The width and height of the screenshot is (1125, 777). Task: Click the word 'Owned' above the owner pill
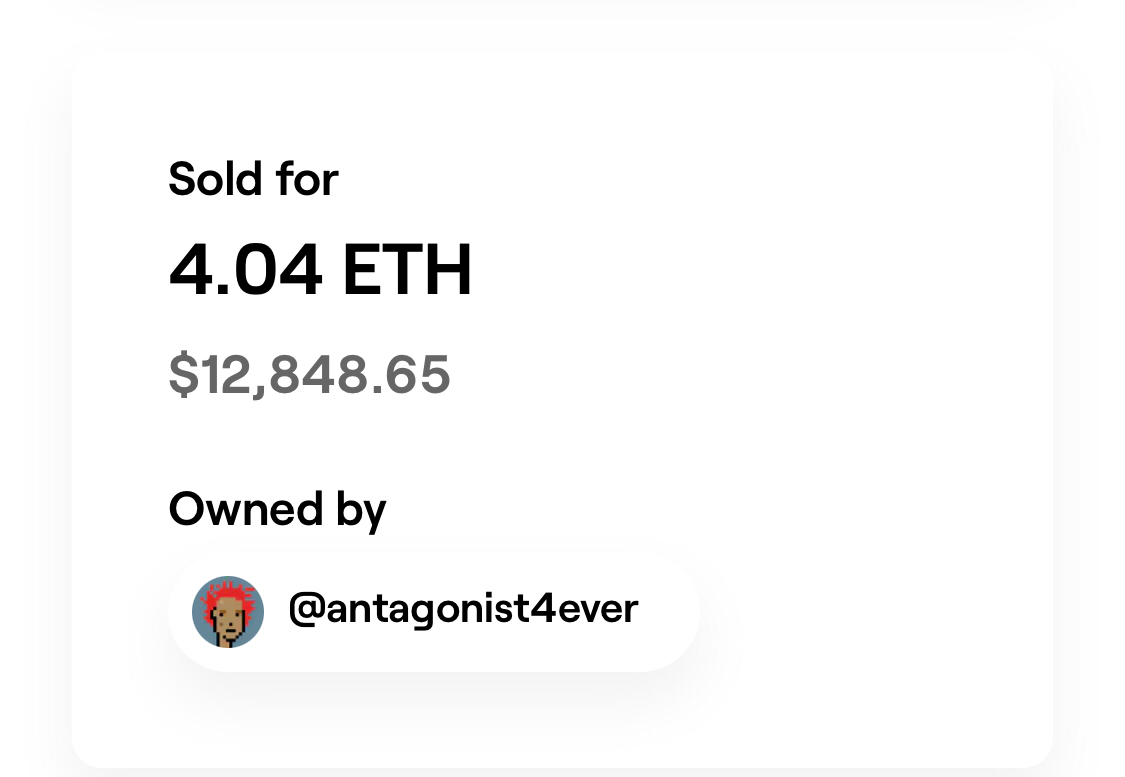pos(246,509)
